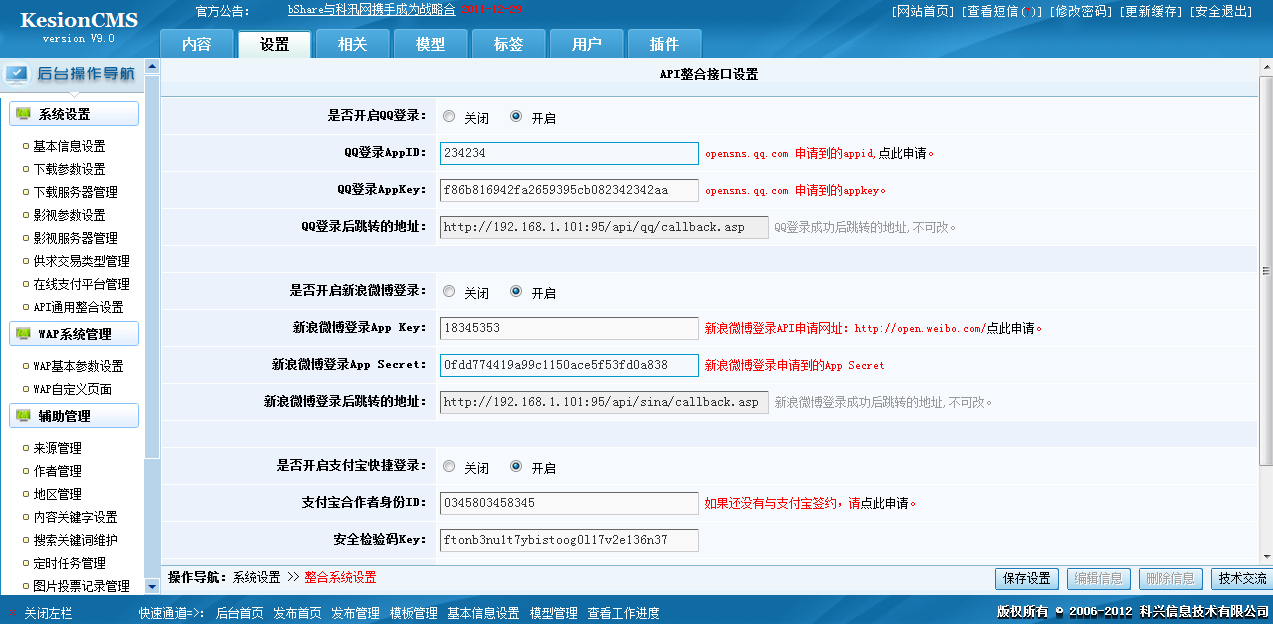Click the sidebar scrollbar up arrow
The height and width of the screenshot is (624, 1273).
point(152,67)
